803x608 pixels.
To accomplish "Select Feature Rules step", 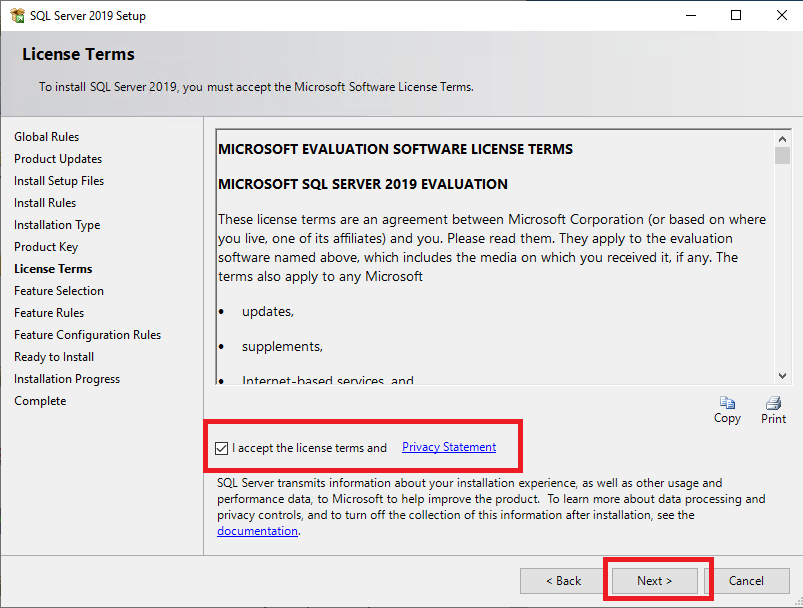I will [x=49, y=313].
